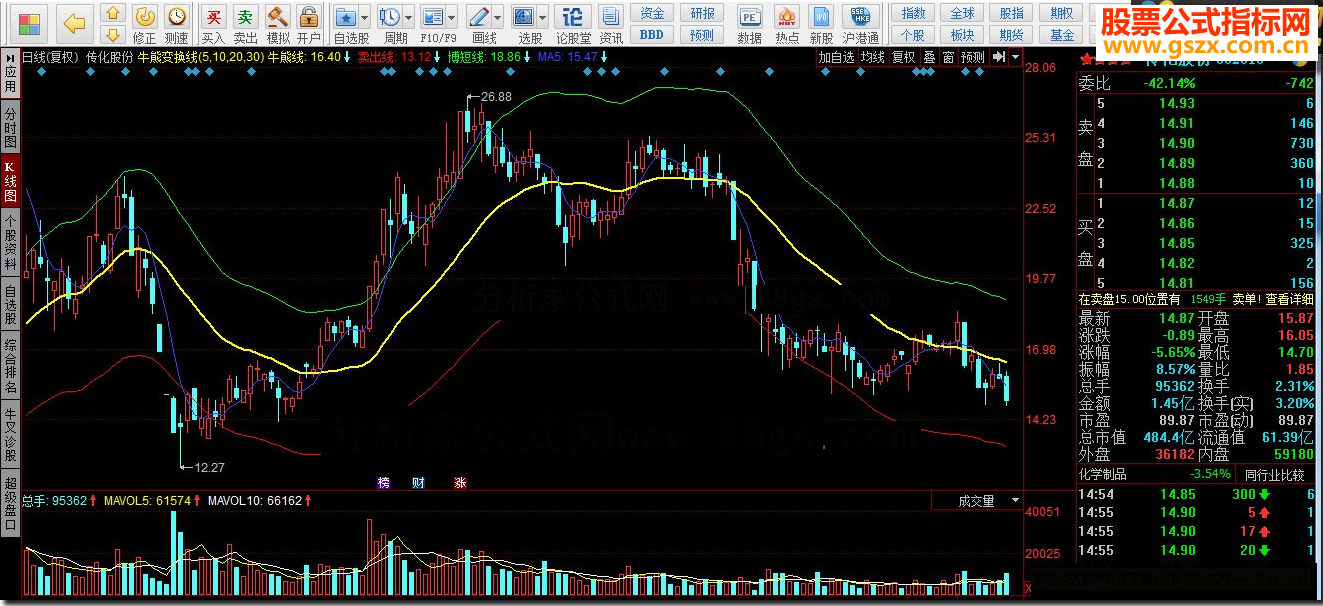Click 加自选 add to watchlist
Screen dimensions: 1323x606
(x=837, y=57)
